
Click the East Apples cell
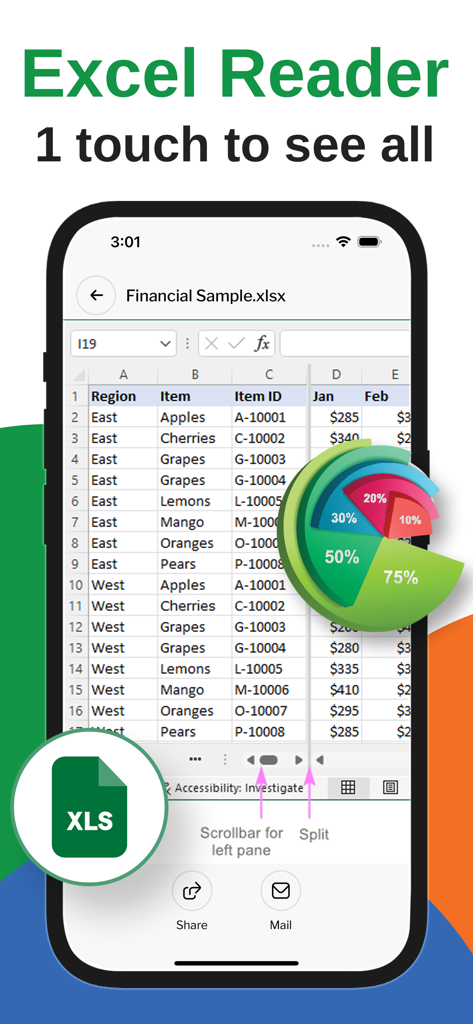click(x=195, y=417)
